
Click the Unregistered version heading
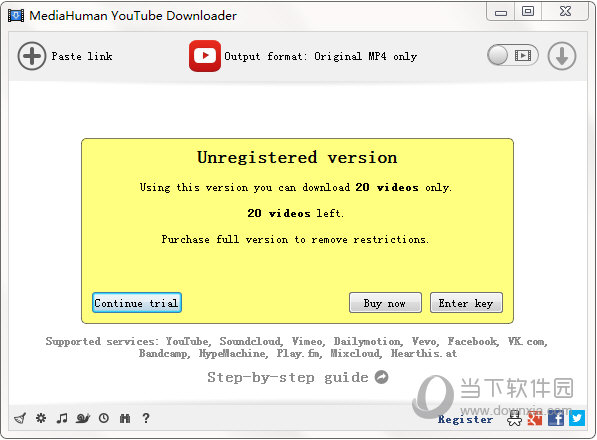click(297, 158)
